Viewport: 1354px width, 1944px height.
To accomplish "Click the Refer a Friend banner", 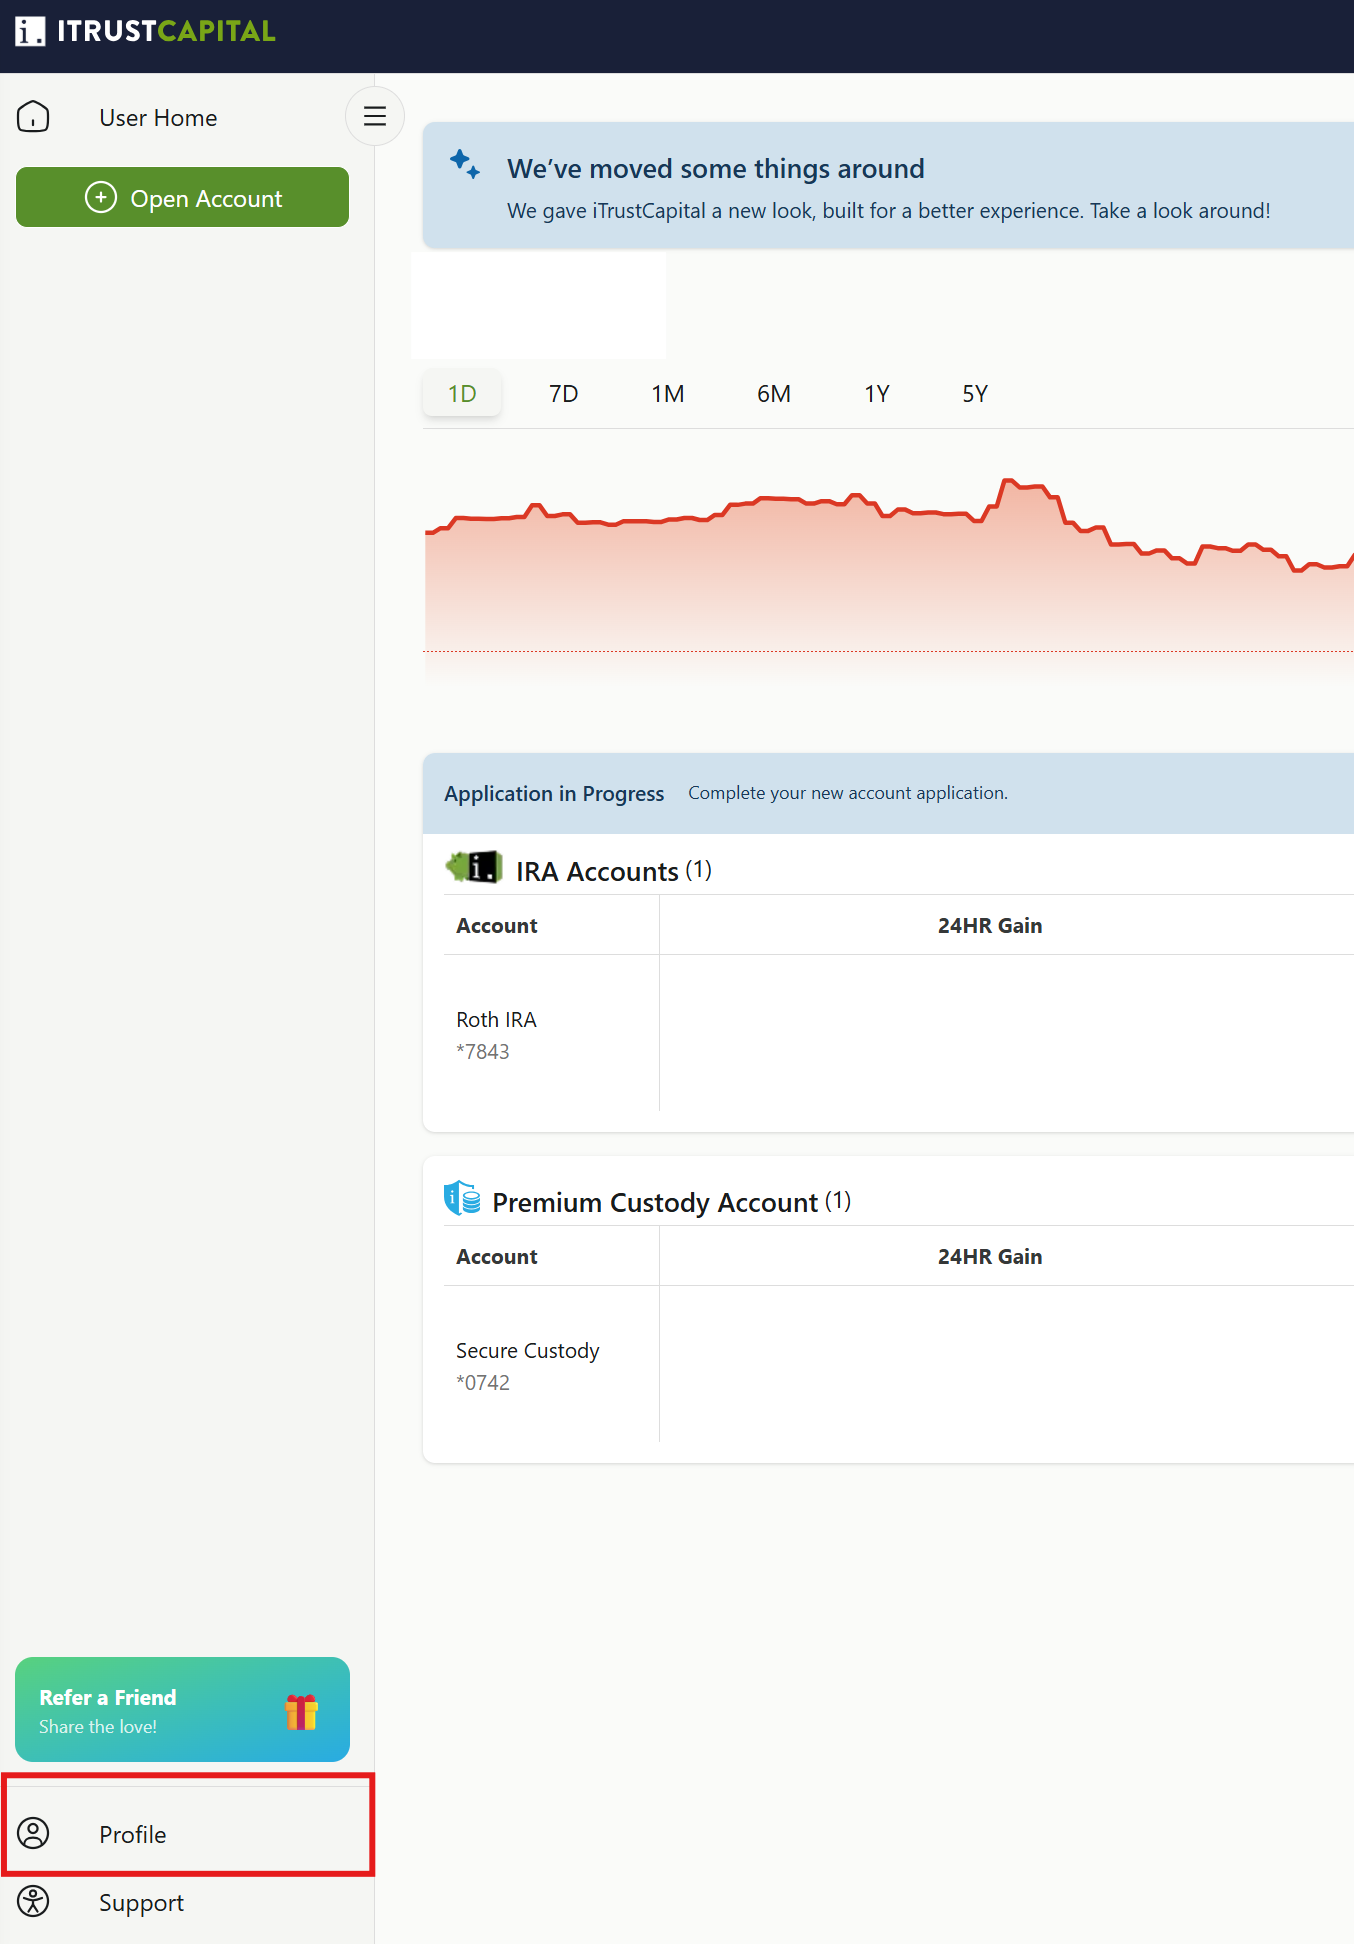I will [x=182, y=1710].
